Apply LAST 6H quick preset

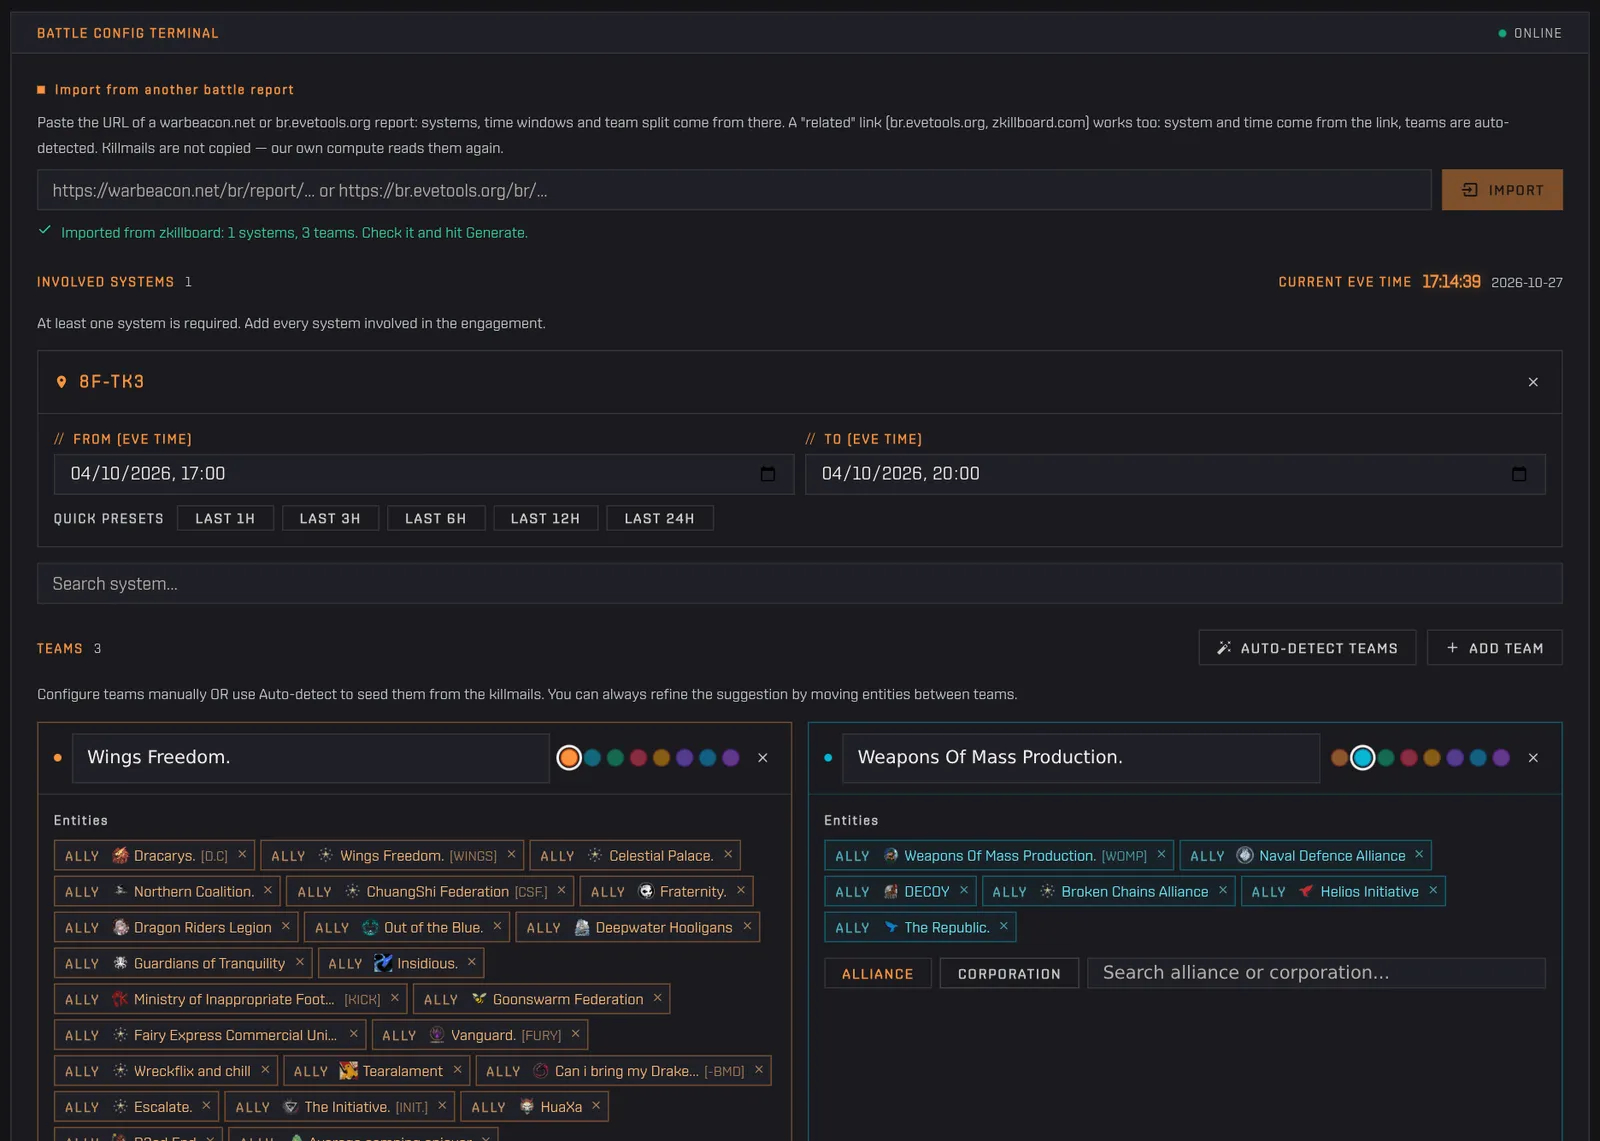tap(436, 519)
